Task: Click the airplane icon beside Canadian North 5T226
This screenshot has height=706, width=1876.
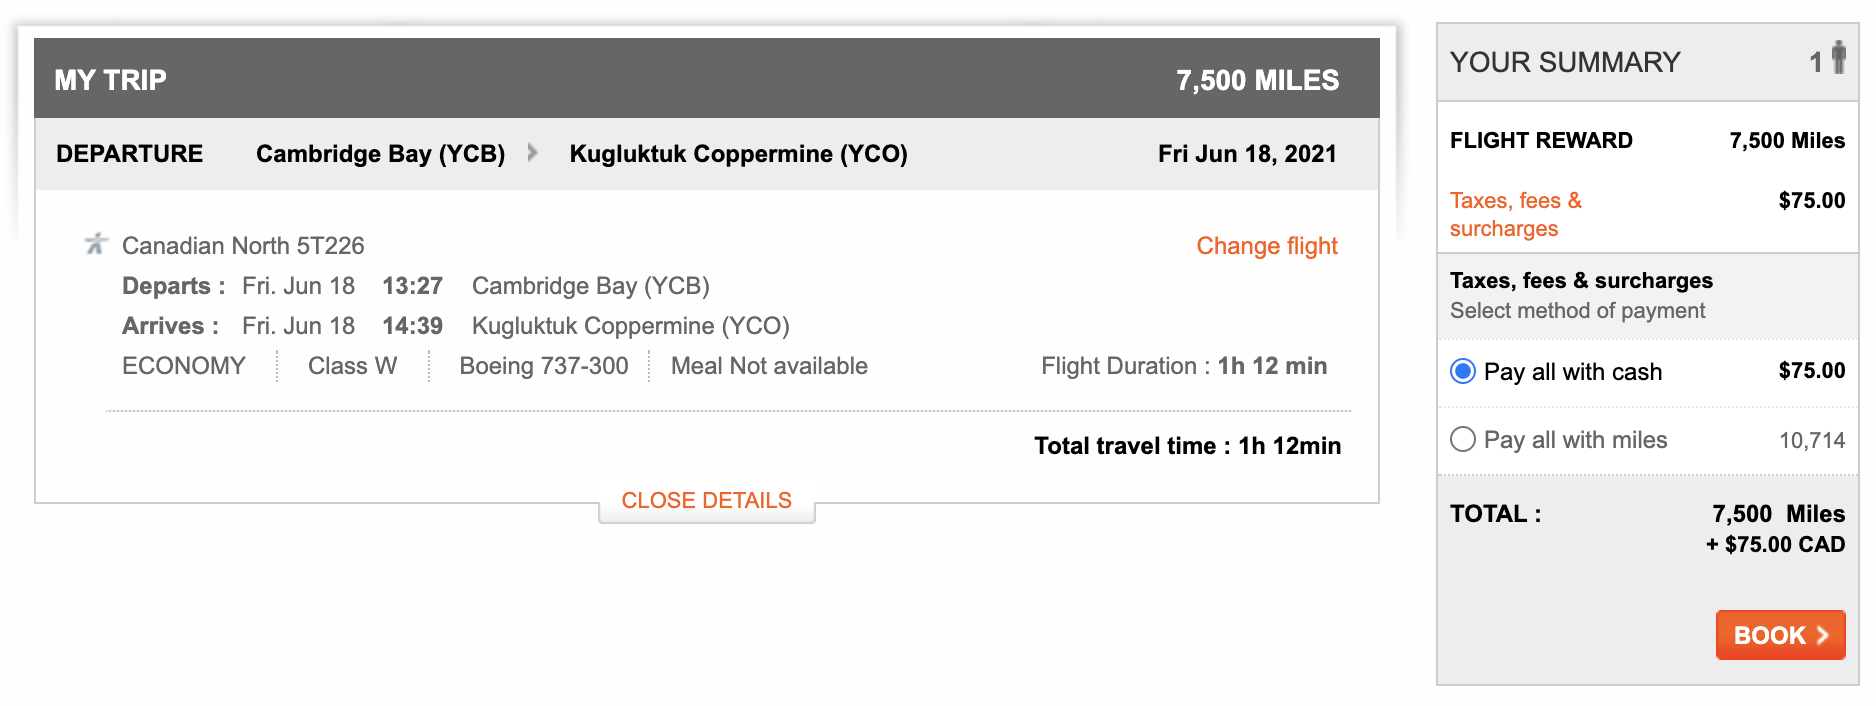Action: click(x=96, y=244)
